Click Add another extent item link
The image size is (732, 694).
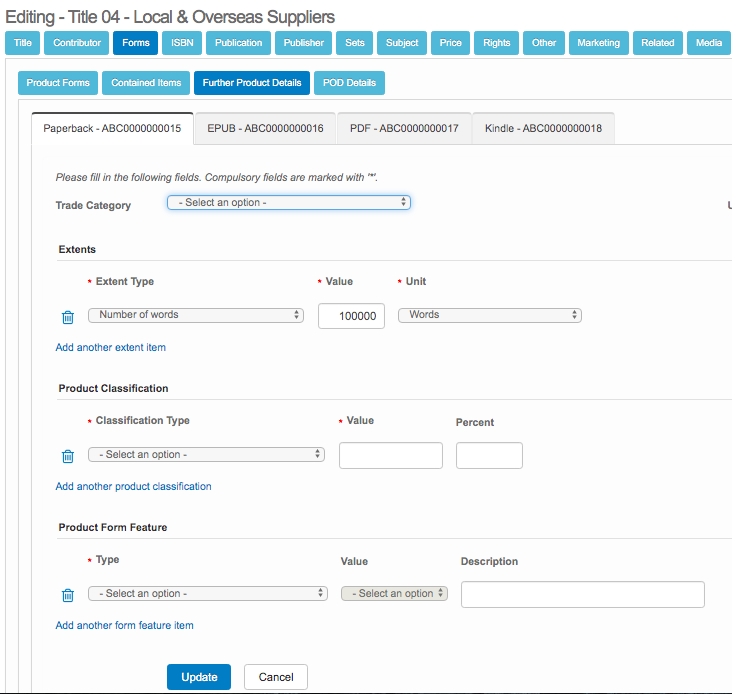click(111, 348)
